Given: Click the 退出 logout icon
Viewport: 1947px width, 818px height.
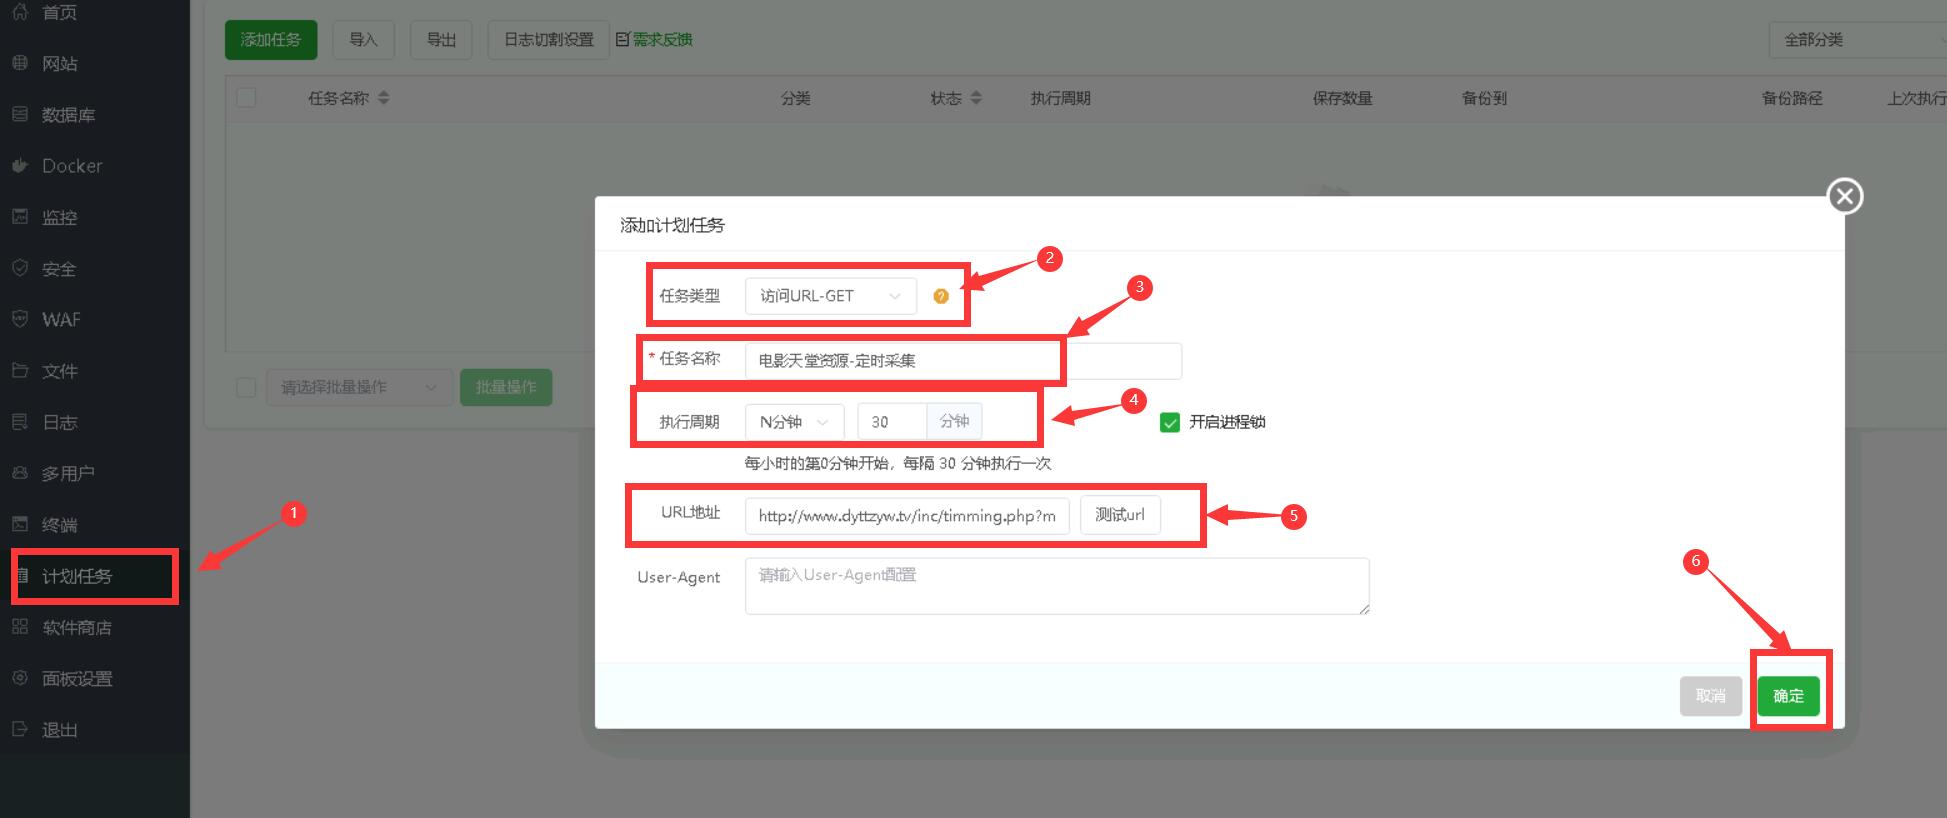Looking at the screenshot, I should (x=20, y=729).
